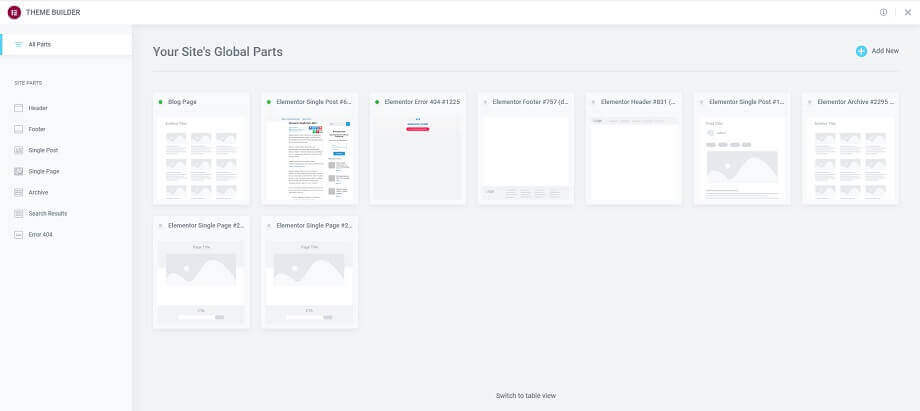Close the Theme Builder with X icon
920x411 pixels.
908,12
